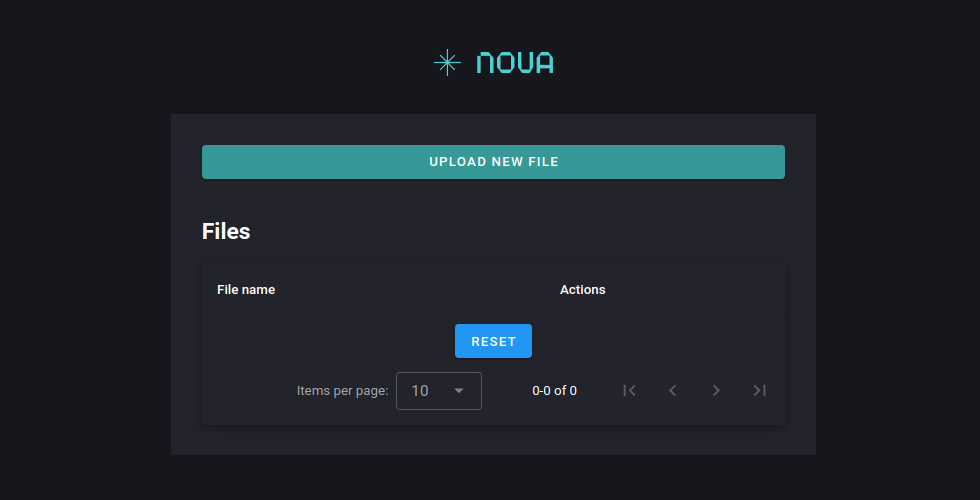Go to first page icon
The width and height of the screenshot is (980, 500).
tap(629, 391)
